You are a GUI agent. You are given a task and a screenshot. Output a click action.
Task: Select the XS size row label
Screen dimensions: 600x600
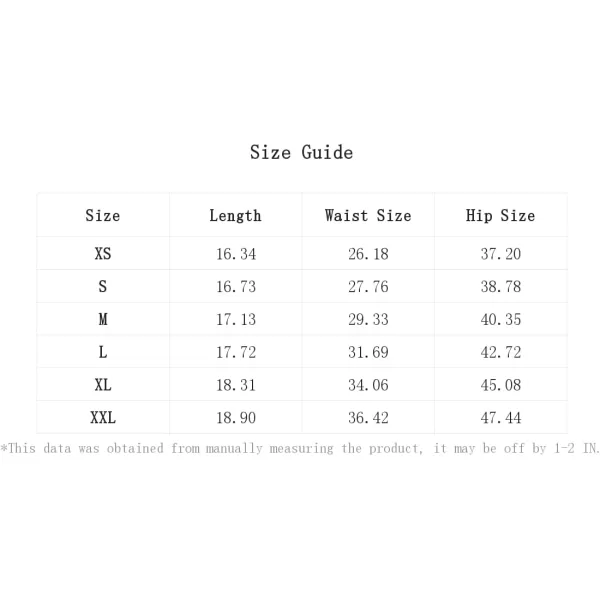pos(103,253)
